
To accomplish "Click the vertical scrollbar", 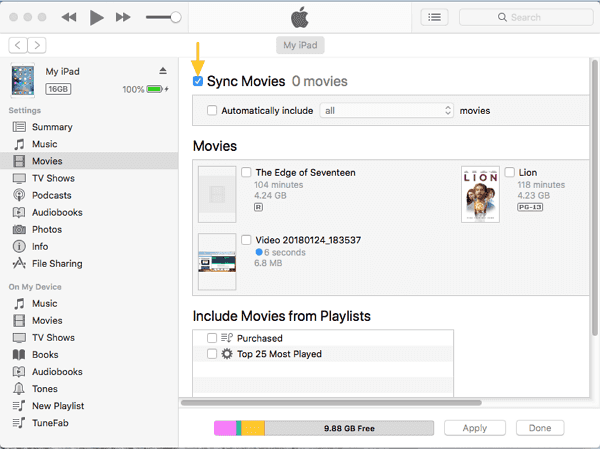I will tap(595, 198).
